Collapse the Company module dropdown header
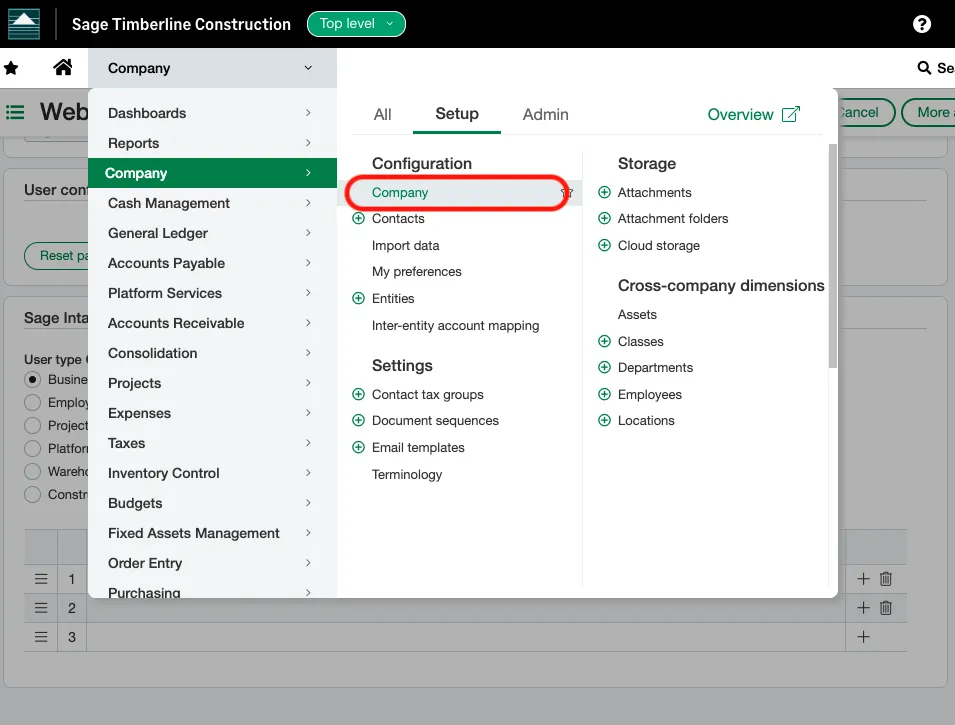 point(212,68)
